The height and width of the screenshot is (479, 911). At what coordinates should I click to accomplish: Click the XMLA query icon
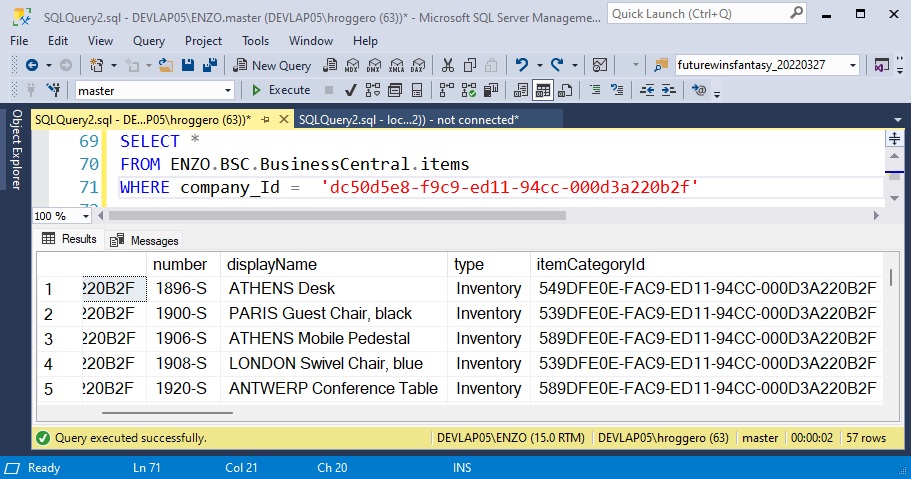pos(396,65)
